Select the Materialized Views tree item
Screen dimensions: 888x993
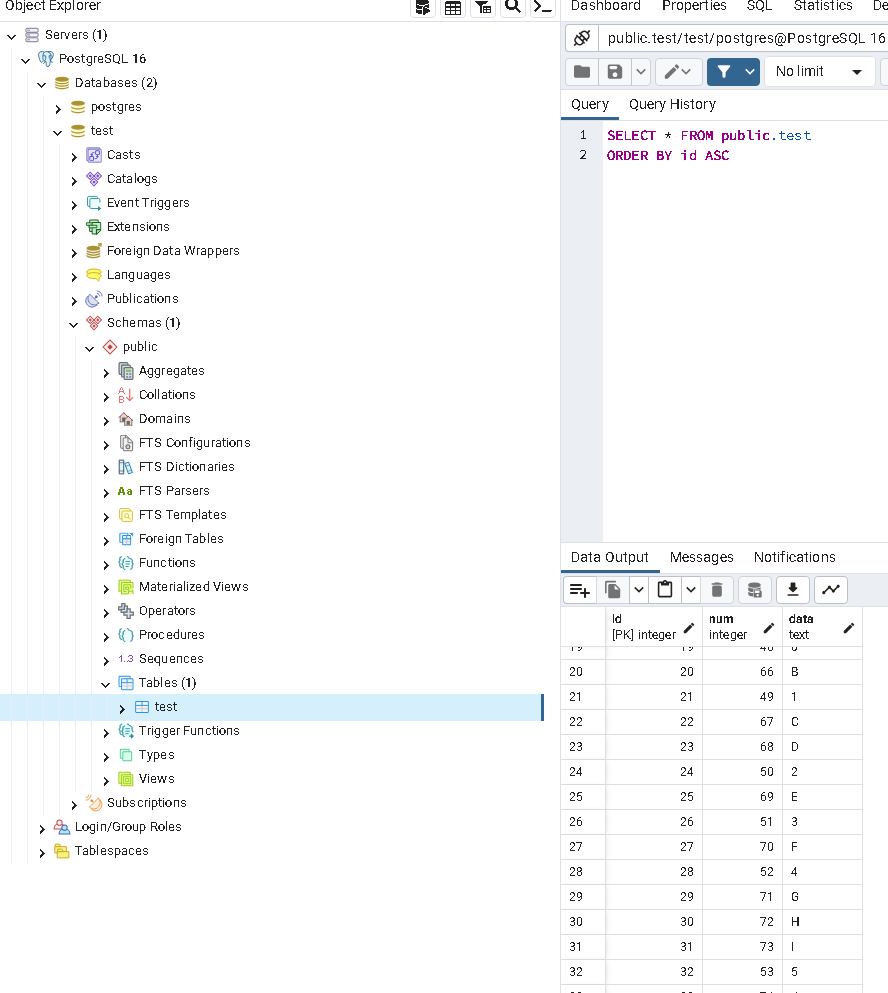click(x=193, y=587)
